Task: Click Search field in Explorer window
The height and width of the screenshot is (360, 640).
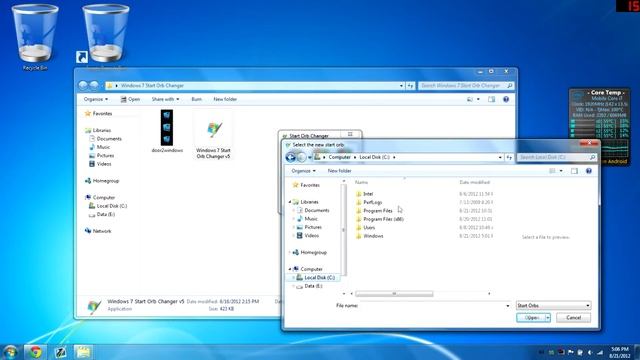Action: tap(466, 86)
